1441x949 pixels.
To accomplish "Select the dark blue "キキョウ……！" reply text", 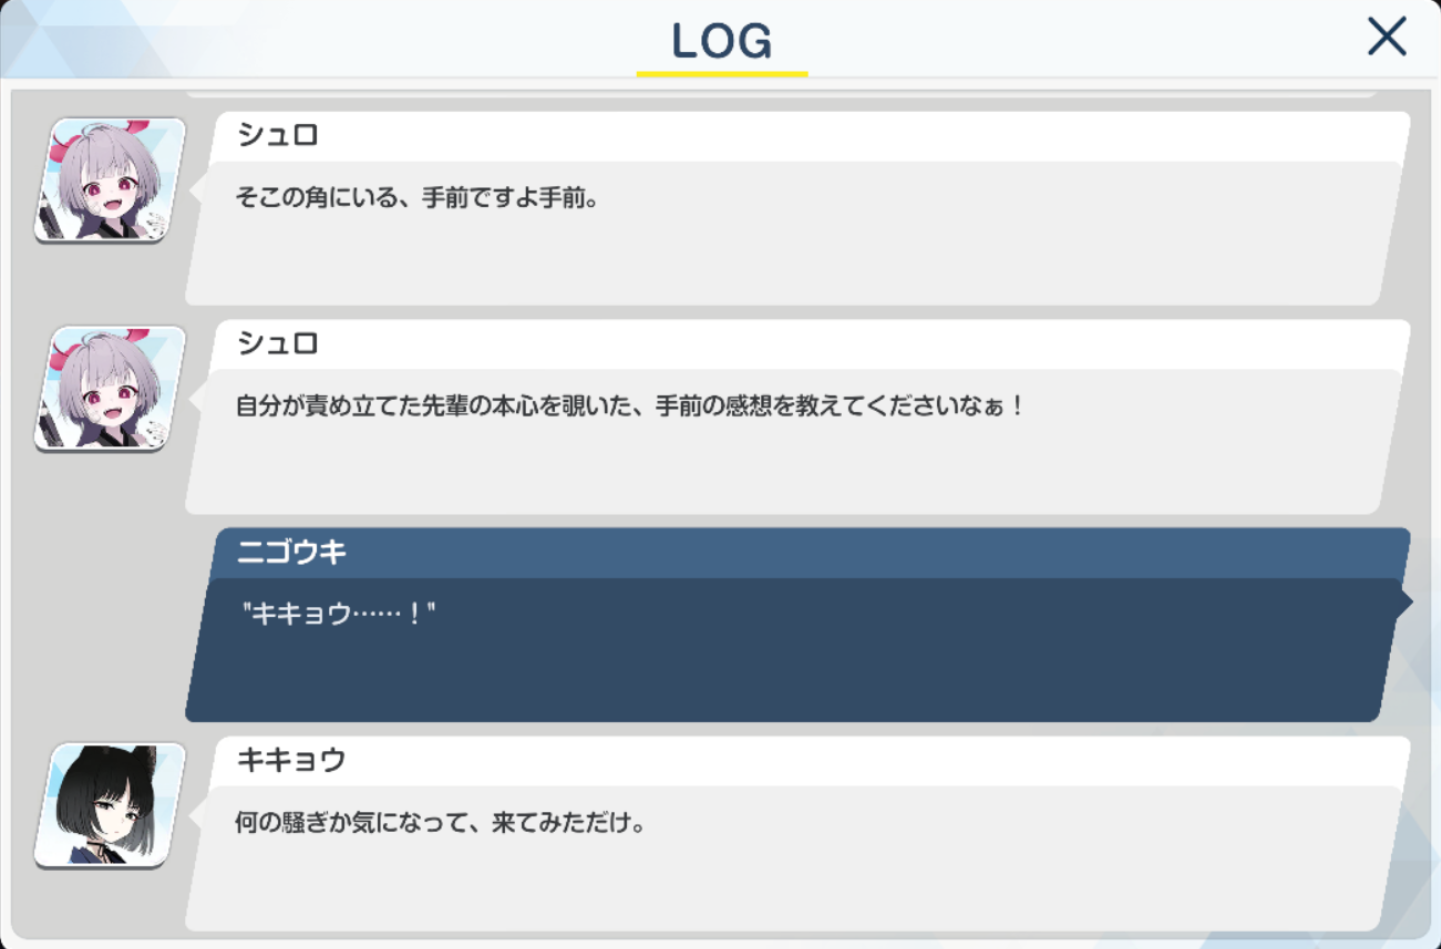I will [338, 613].
